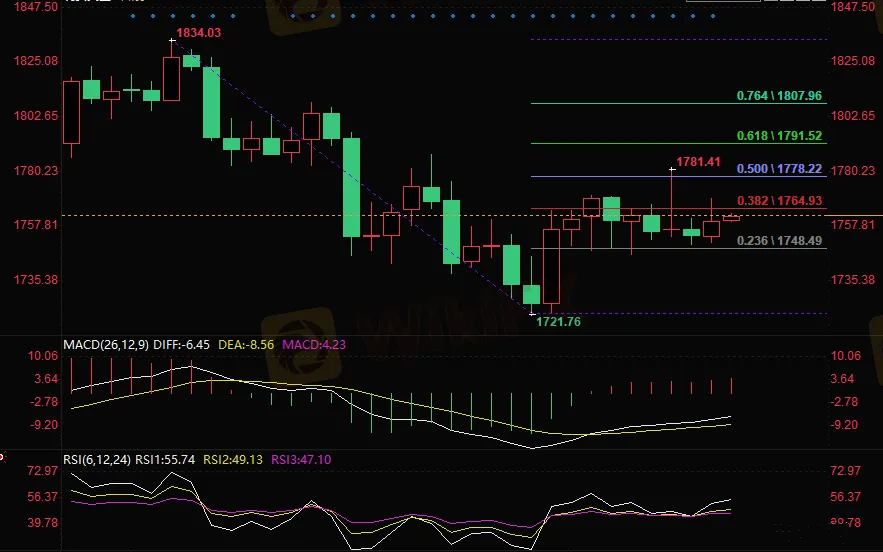883x552 pixels.
Task: Click -2.78 on the left MACD axis
Action: pyautogui.click(x=43, y=402)
